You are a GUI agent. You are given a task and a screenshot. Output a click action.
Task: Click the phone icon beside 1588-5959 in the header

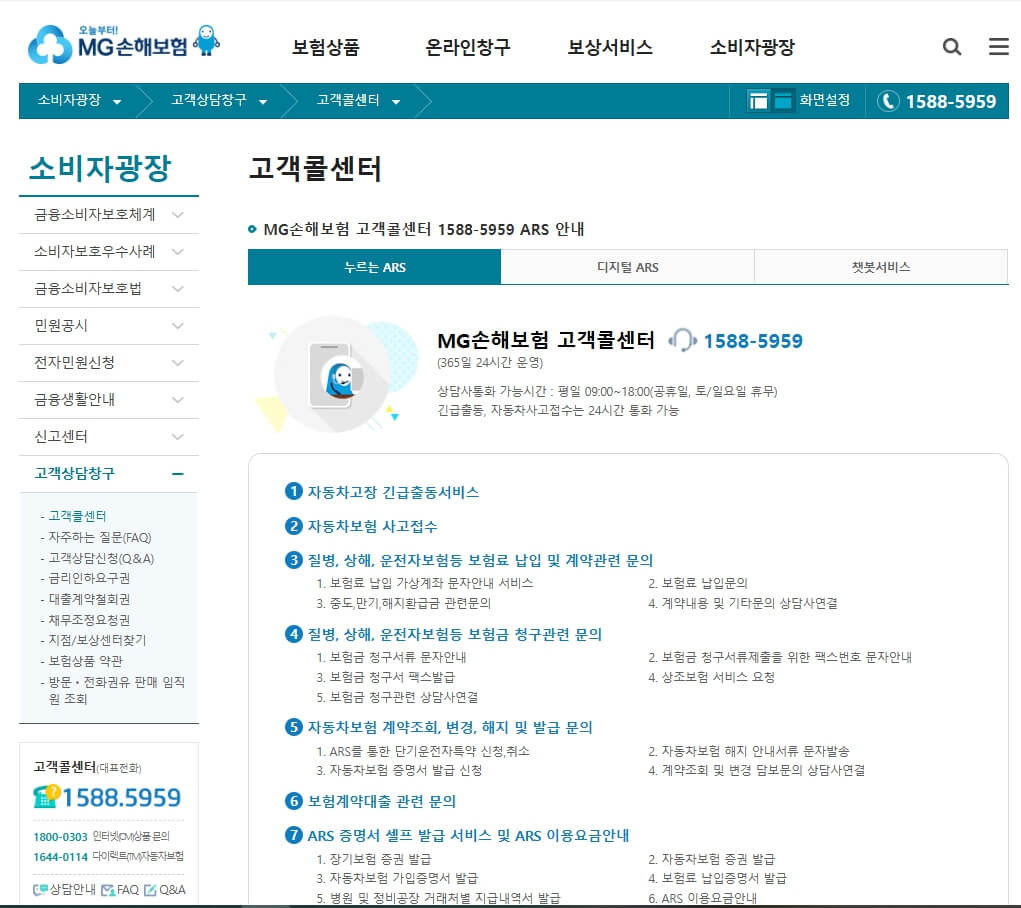(888, 101)
